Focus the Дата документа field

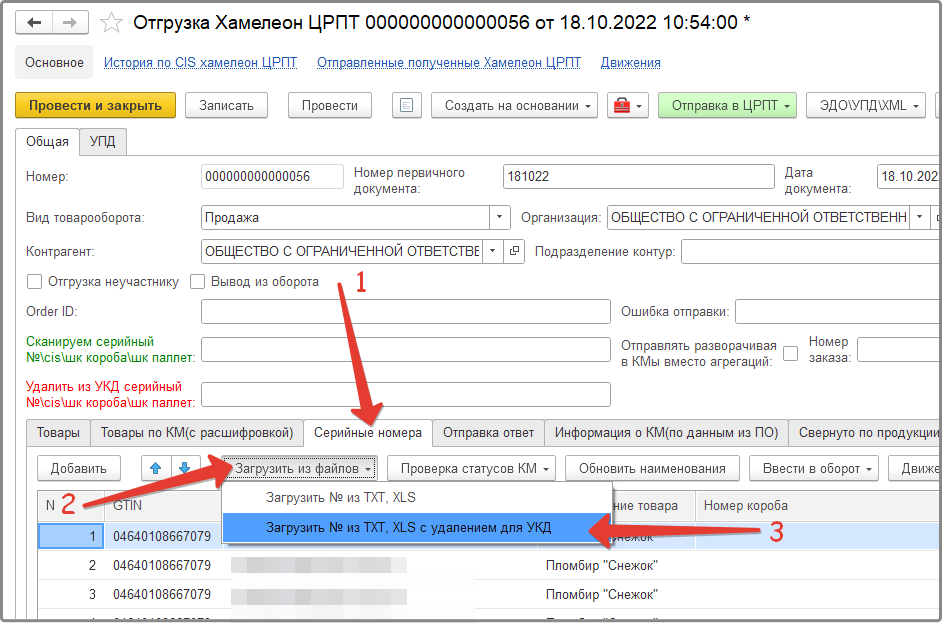tap(908, 177)
